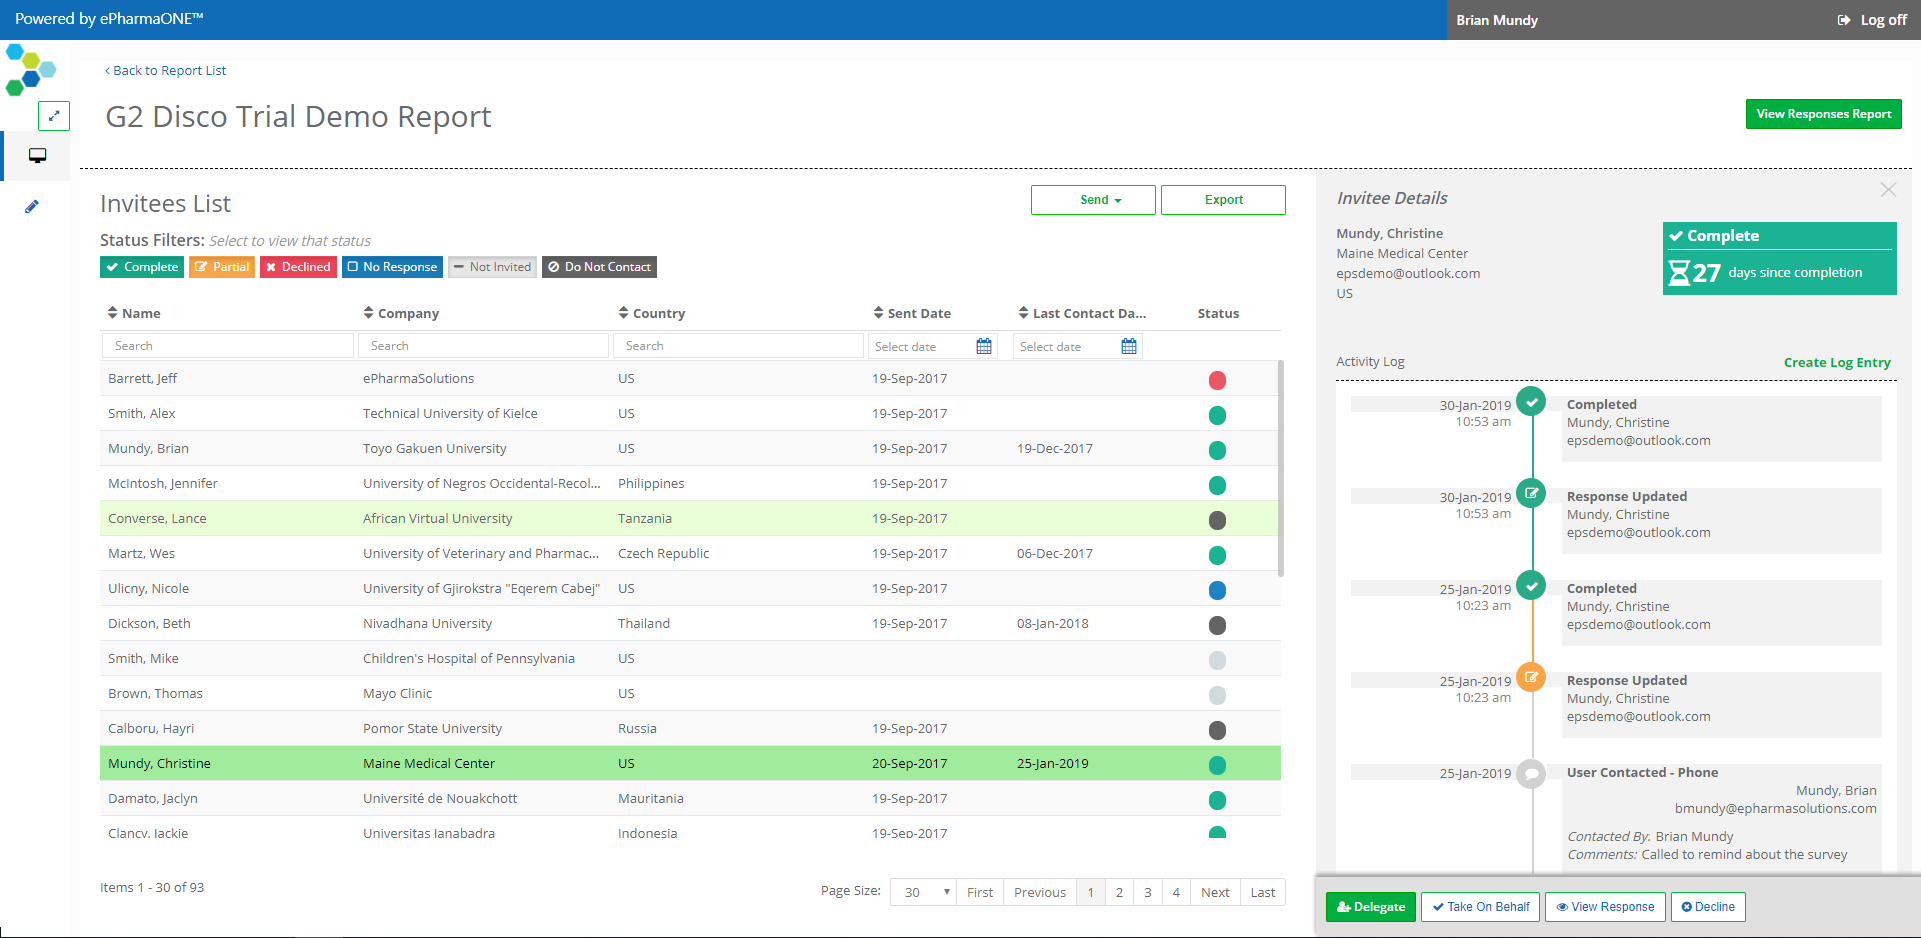Click the status dot for Damato, Jaclyn
The height and width of the screenshot is (938, 1921).
click(1217, 800)
